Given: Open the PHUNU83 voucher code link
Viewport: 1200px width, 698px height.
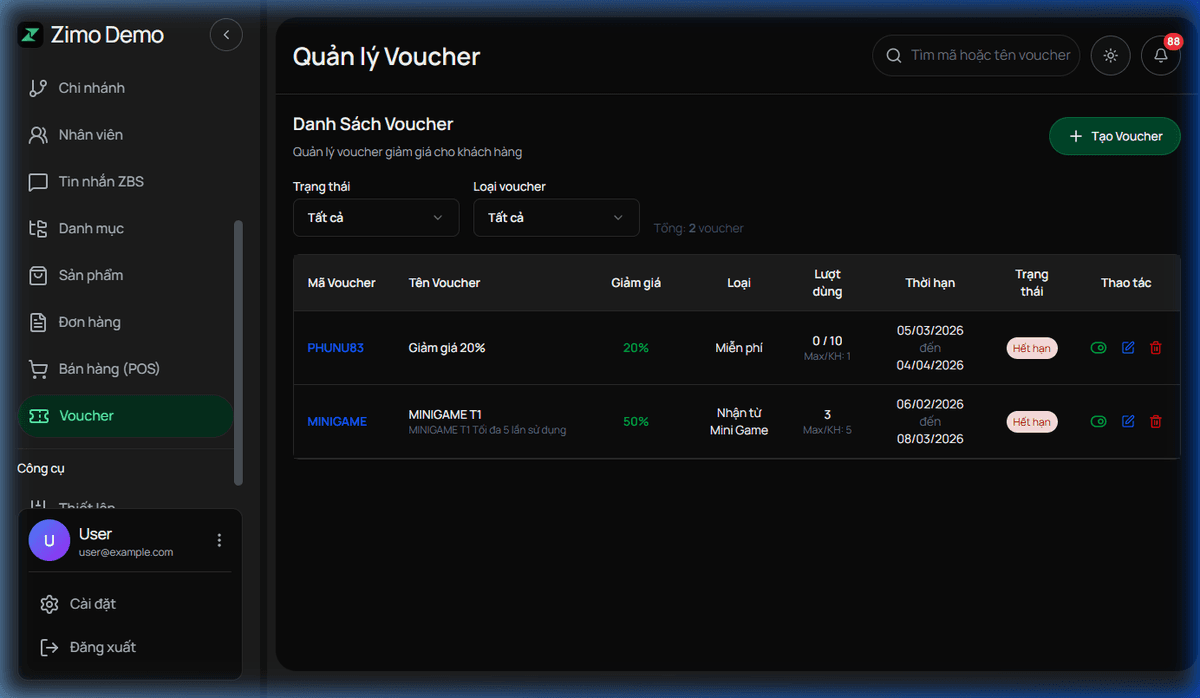Looking at the screenshot, I should tap(335, 348).
